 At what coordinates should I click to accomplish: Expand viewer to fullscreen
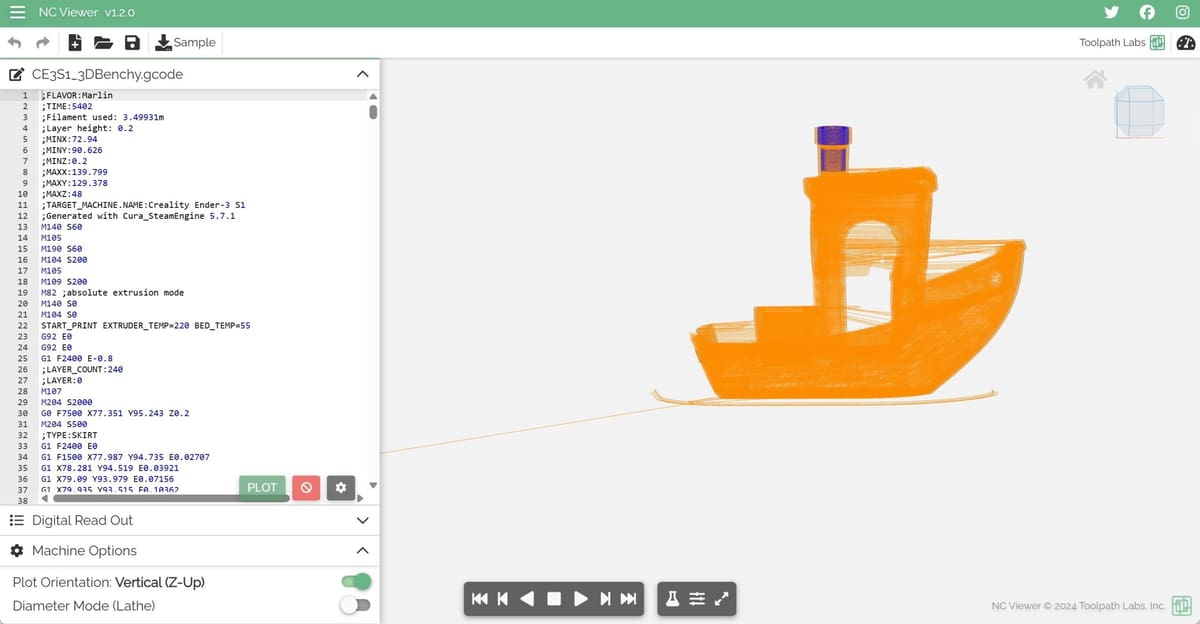[x=721, y=599]
